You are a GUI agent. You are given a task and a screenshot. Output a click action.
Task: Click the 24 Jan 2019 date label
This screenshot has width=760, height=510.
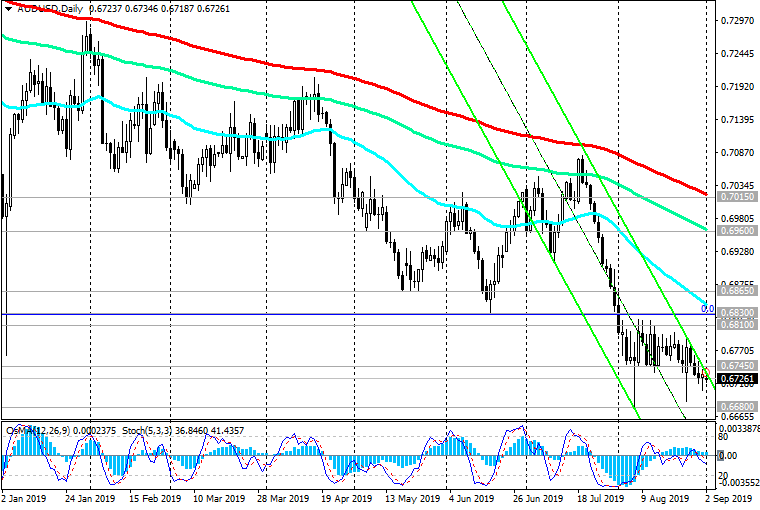tap(89, 497)
